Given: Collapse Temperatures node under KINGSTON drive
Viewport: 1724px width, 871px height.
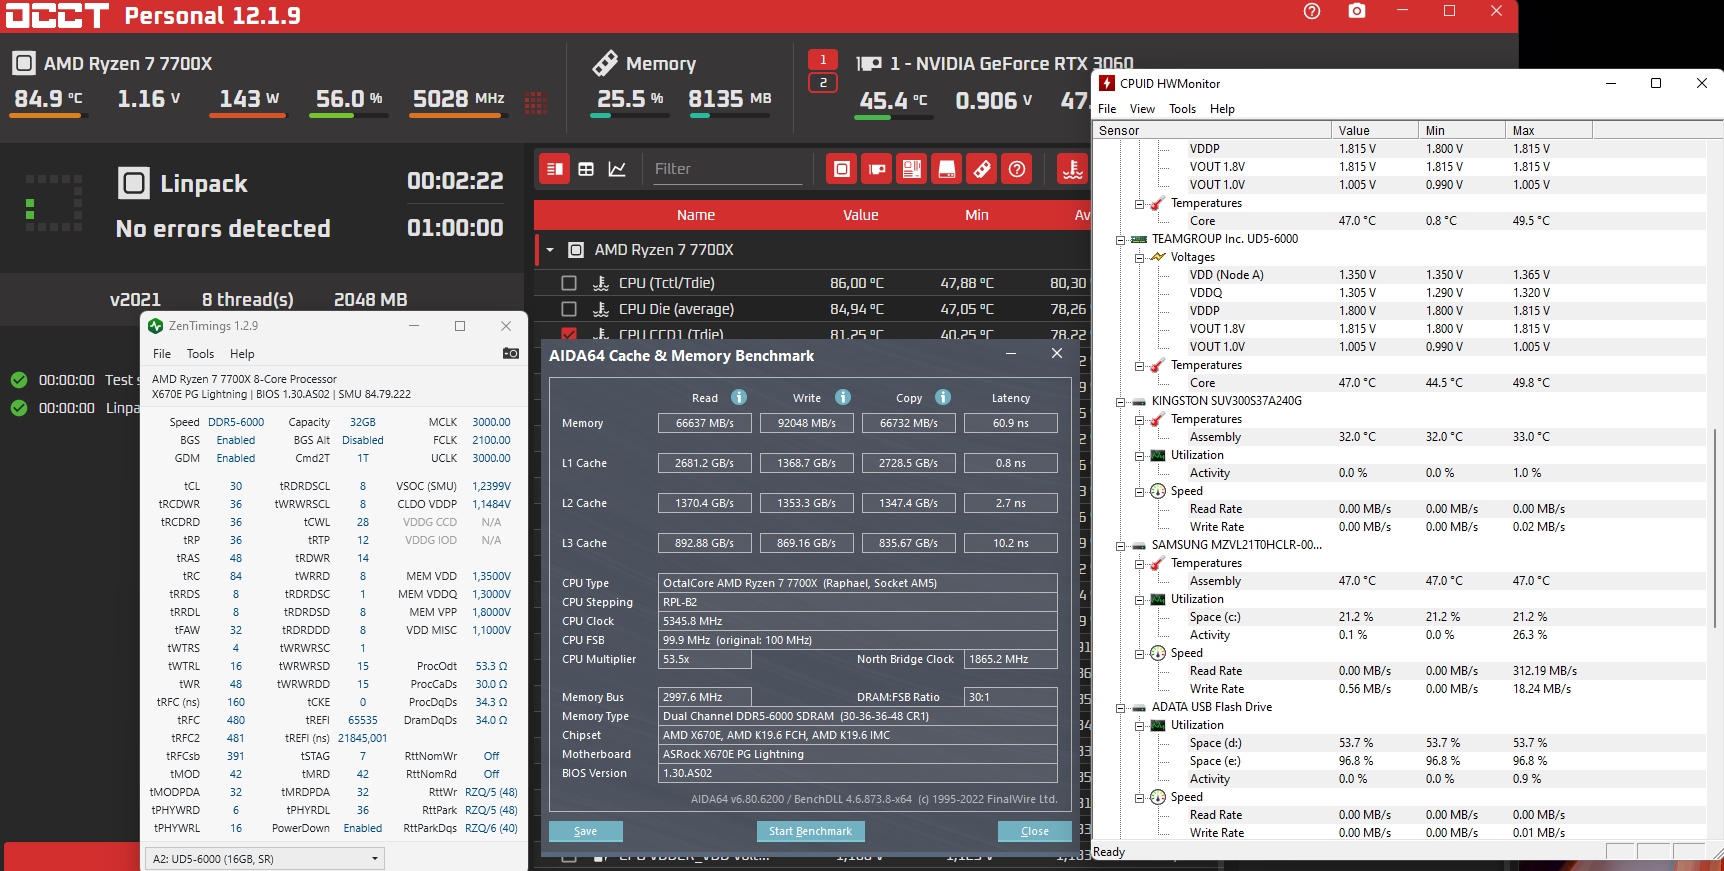Looking at the screenshot, I should pos(1139,420).
